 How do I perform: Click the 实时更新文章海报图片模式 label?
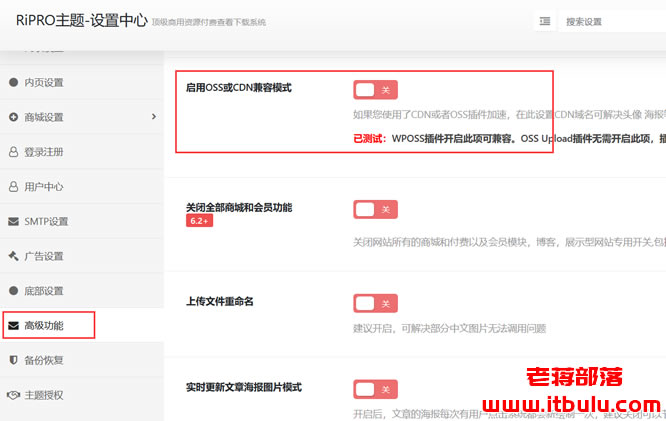click(244, 387)
